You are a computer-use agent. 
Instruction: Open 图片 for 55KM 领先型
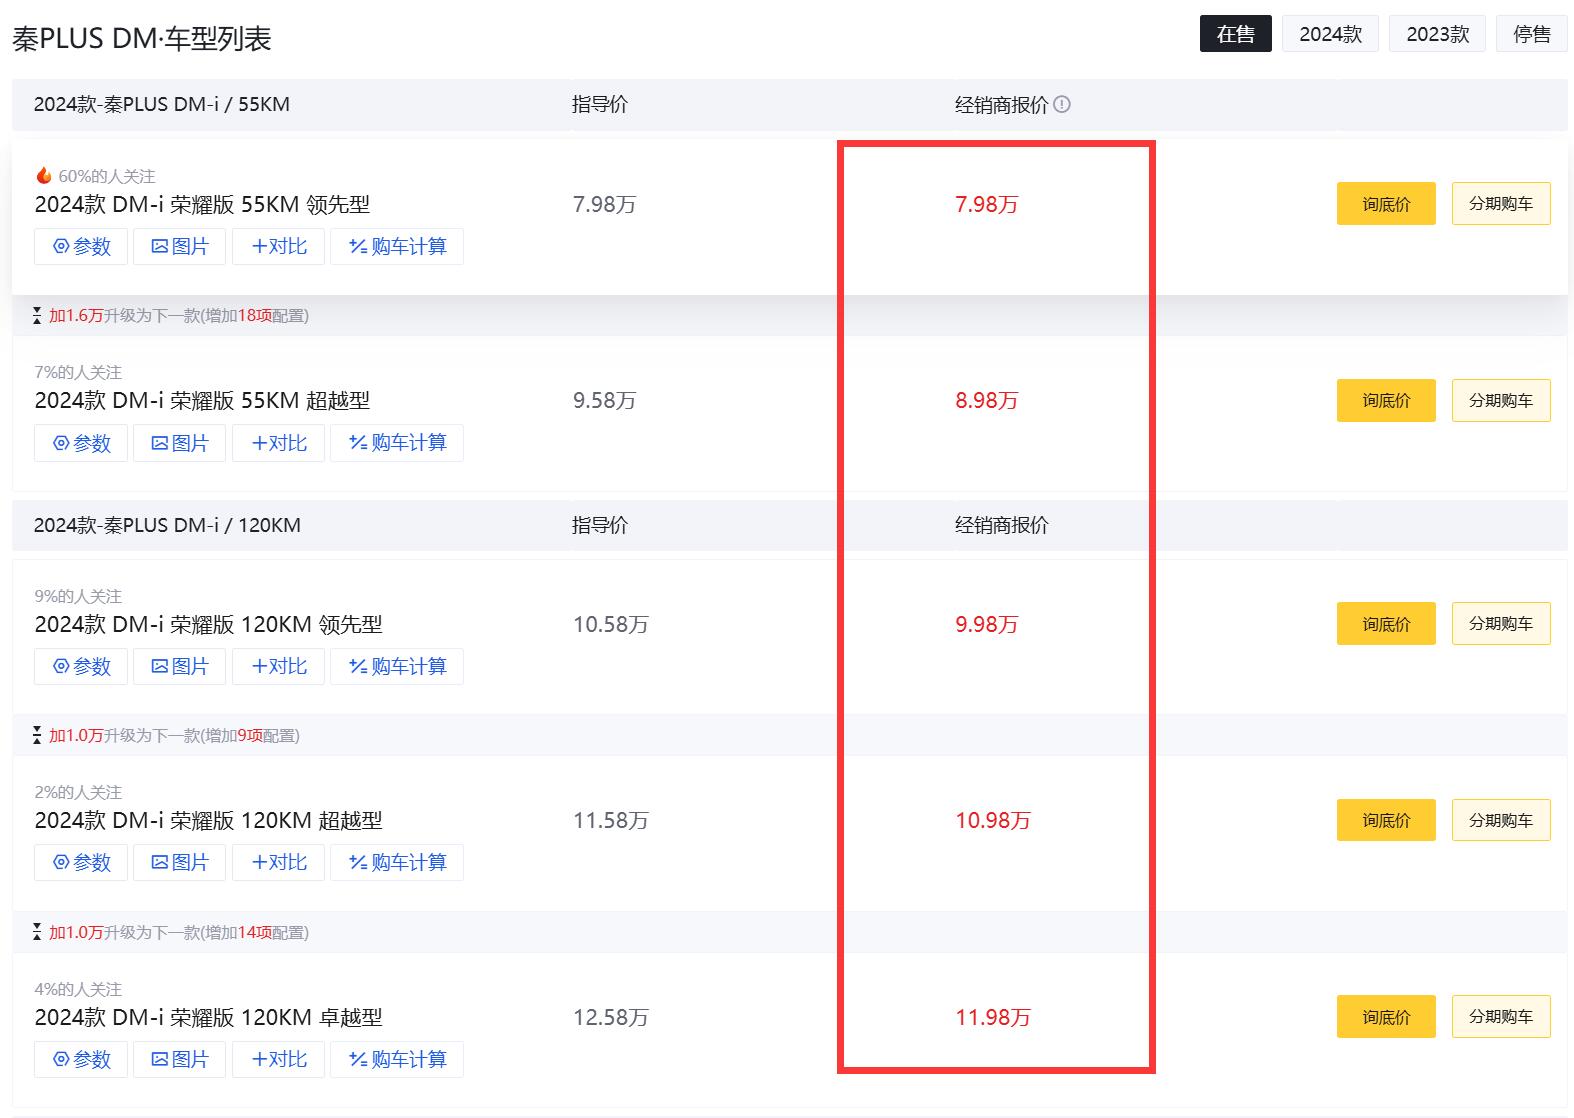180,246
